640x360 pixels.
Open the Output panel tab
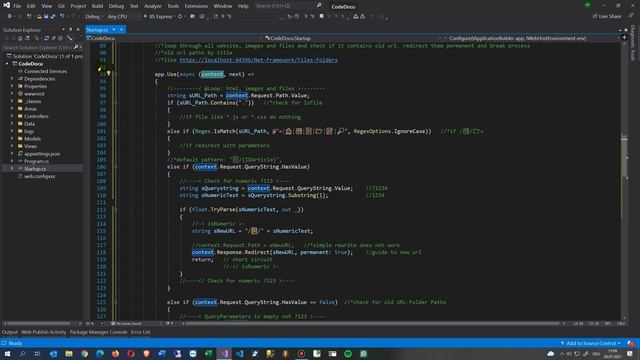coord(9,332)
